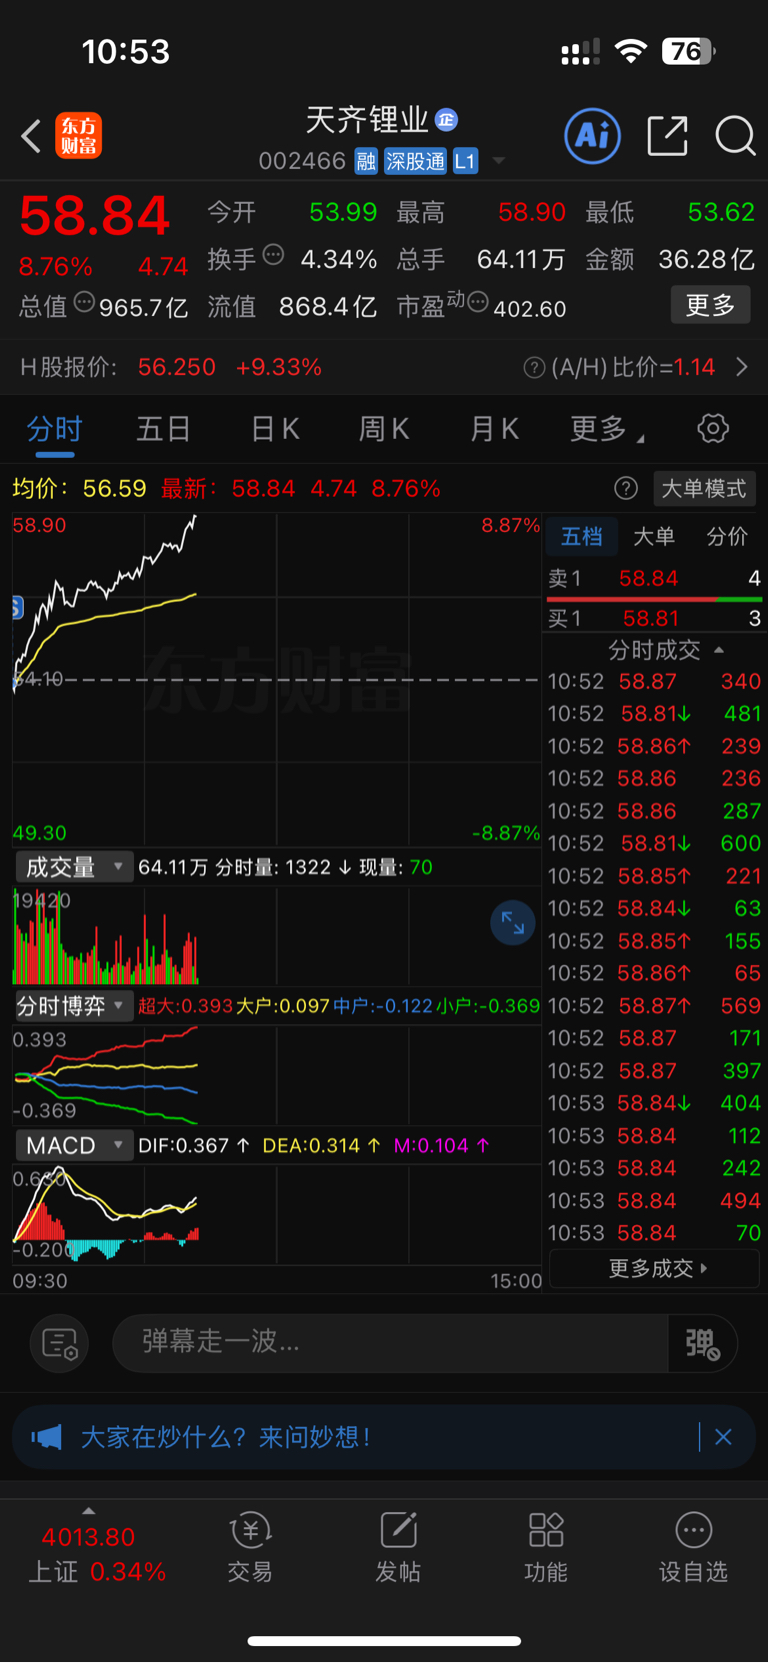Viewport: 768px width, 1663px height.
Task: Open H-share quote chevron arrow
Action: click(742, 367)
